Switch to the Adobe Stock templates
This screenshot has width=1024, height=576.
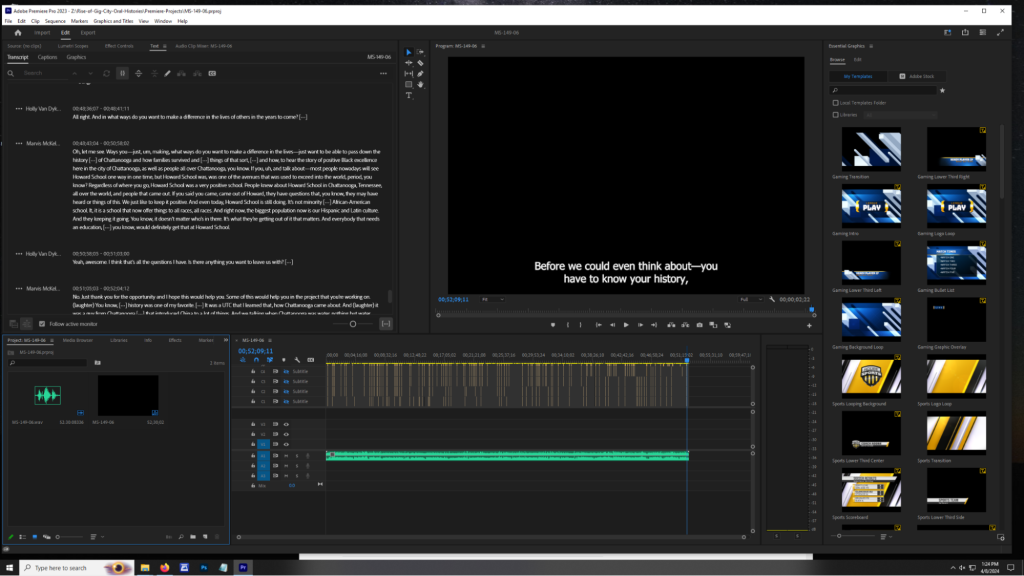click(x=918, y=76)
